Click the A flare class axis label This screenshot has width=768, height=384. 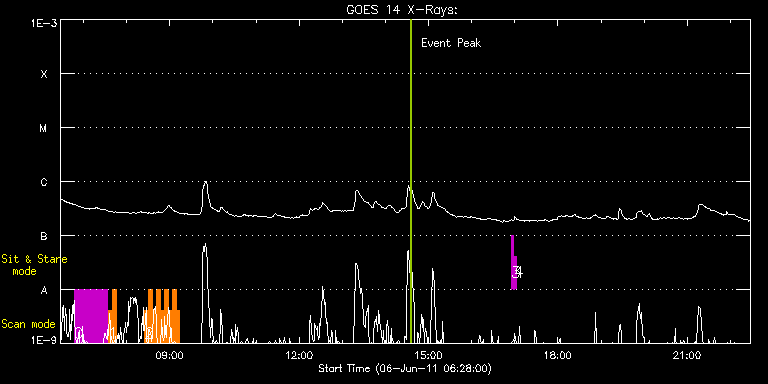point(44,290)
